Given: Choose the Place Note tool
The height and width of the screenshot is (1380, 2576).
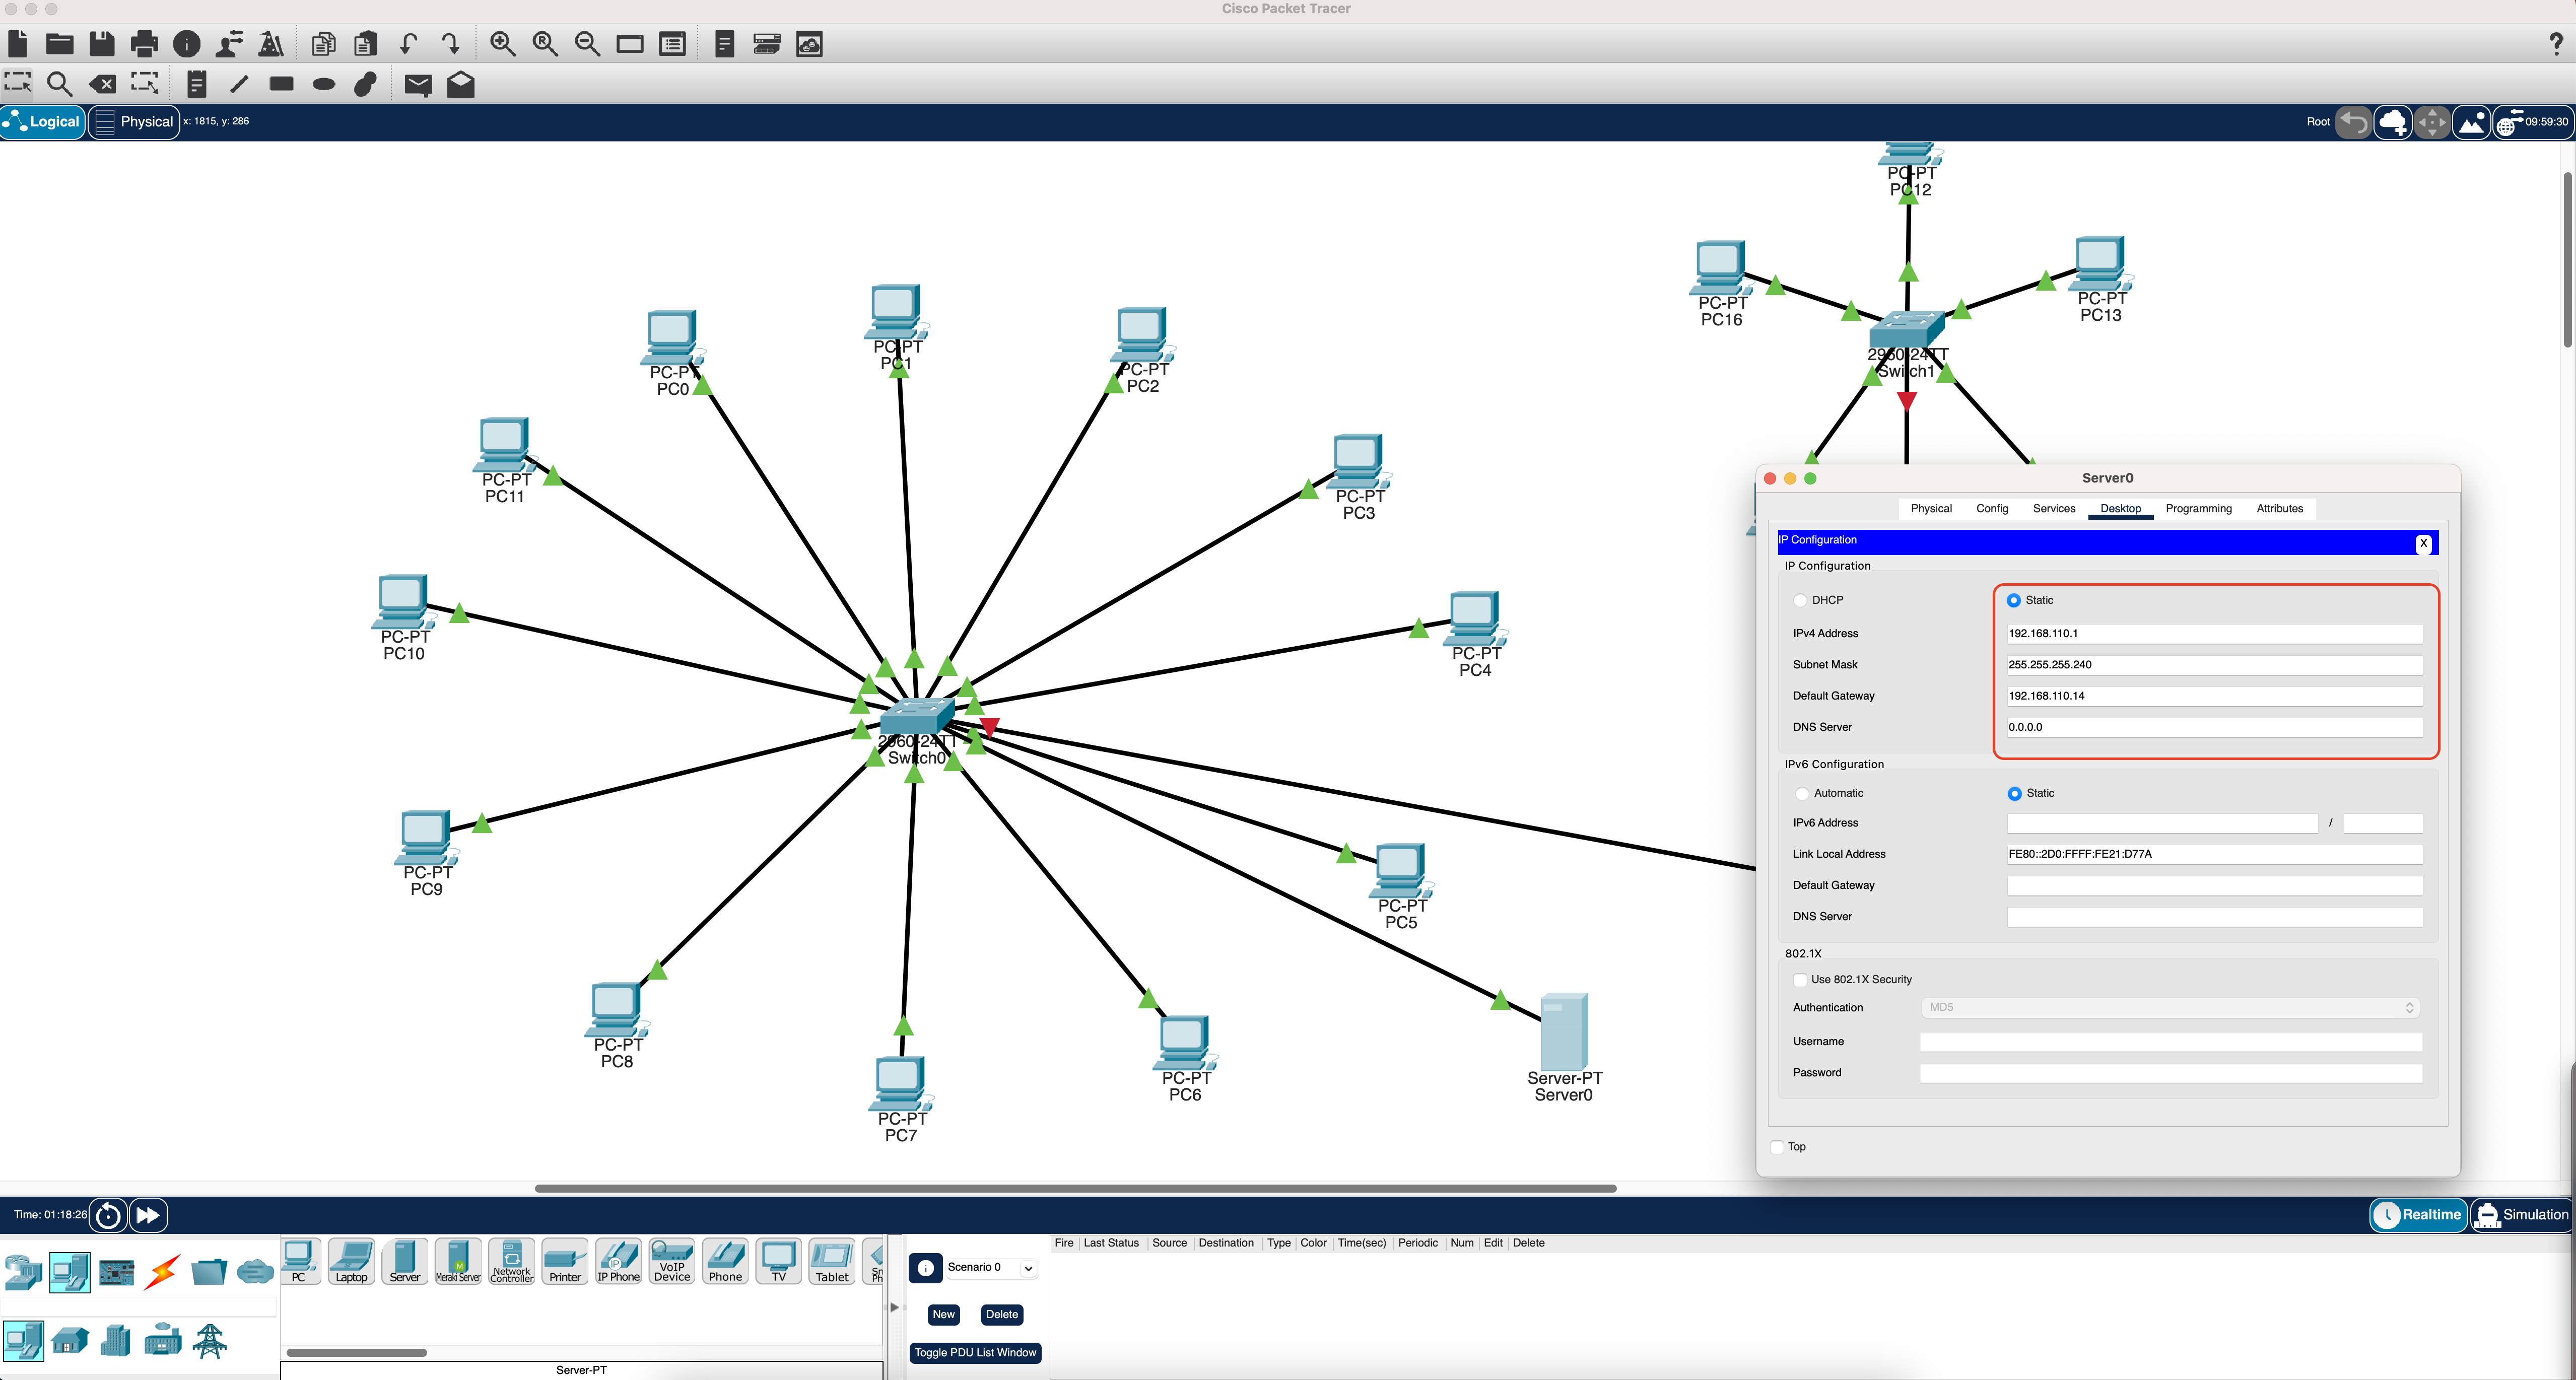Looking at the screenshot, I should pos(197,84).
